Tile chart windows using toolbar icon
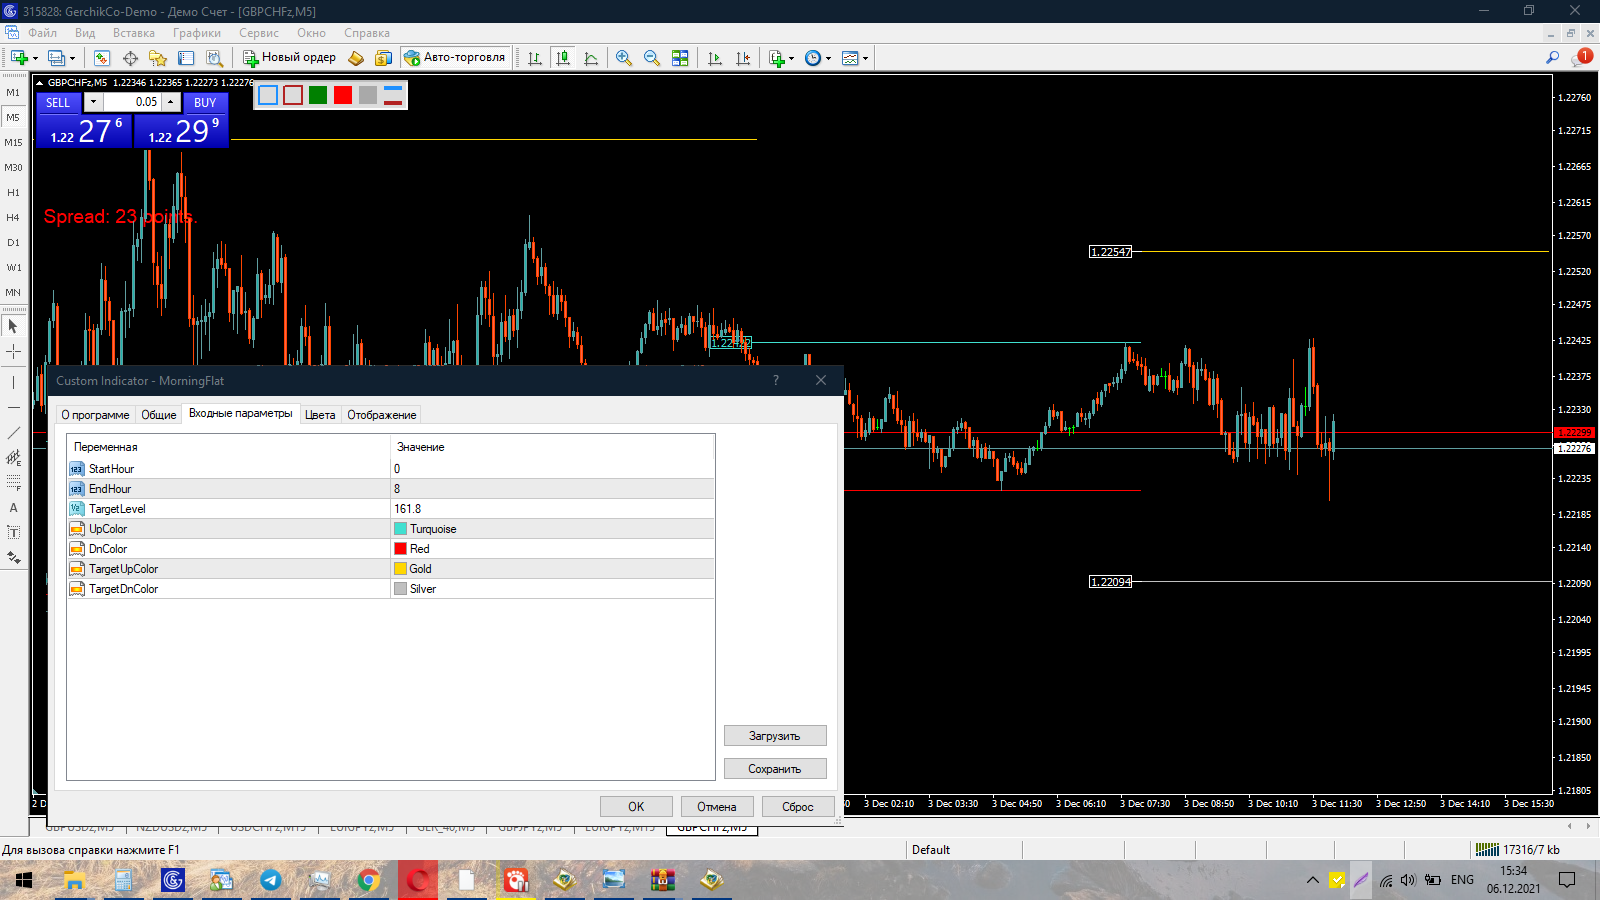 pos(680,58)
